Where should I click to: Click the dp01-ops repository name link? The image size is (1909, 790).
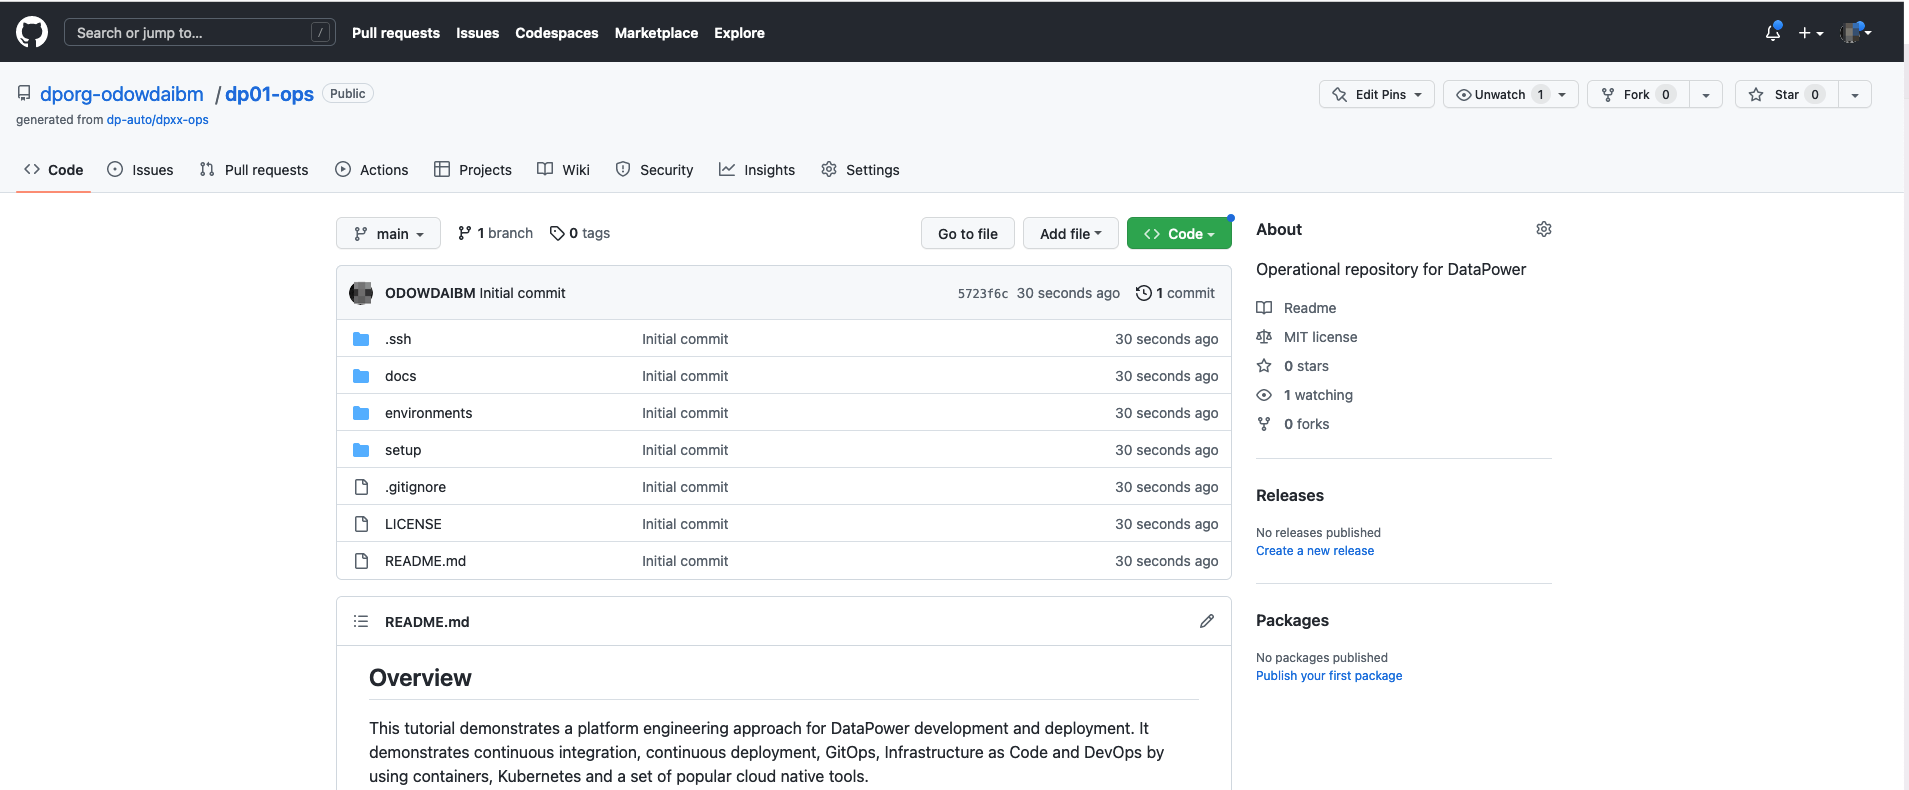coord(269,94)
